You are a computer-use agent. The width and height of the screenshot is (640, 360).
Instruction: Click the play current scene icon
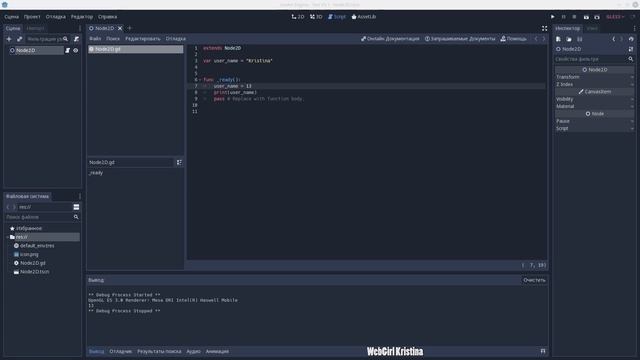[x=586, y=17]
